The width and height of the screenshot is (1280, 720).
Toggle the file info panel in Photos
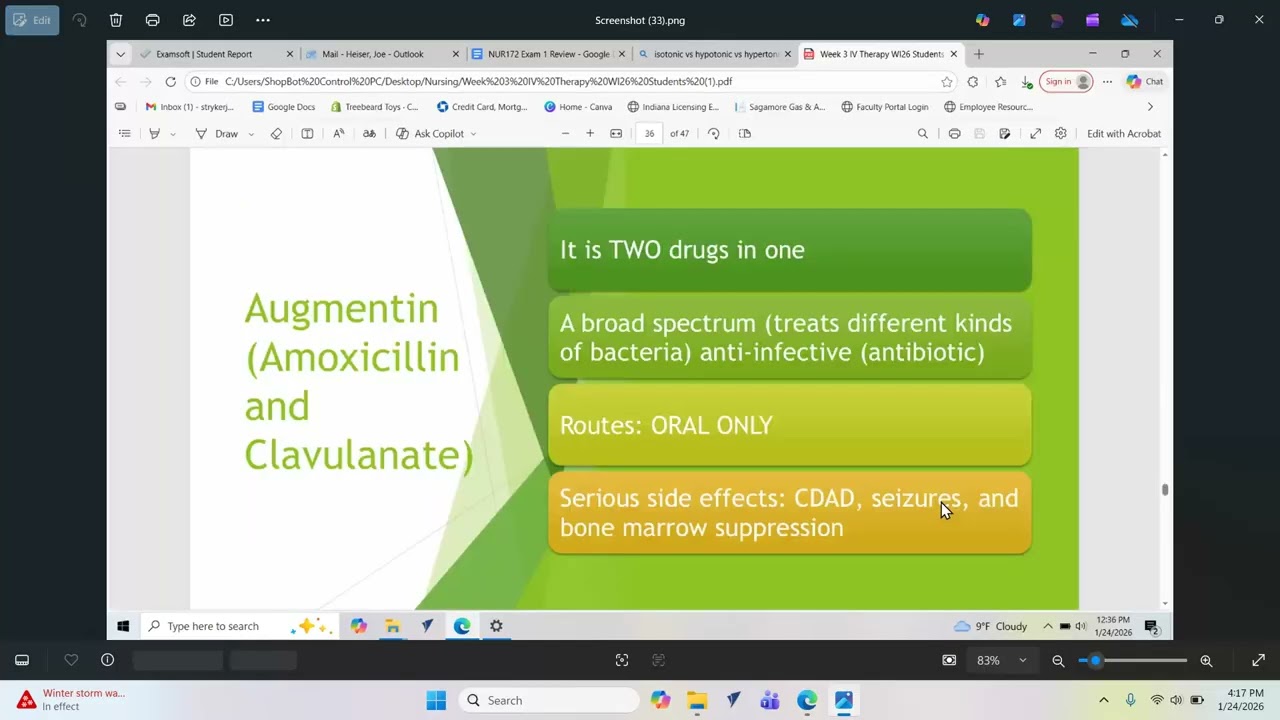(x=107, y=660)
